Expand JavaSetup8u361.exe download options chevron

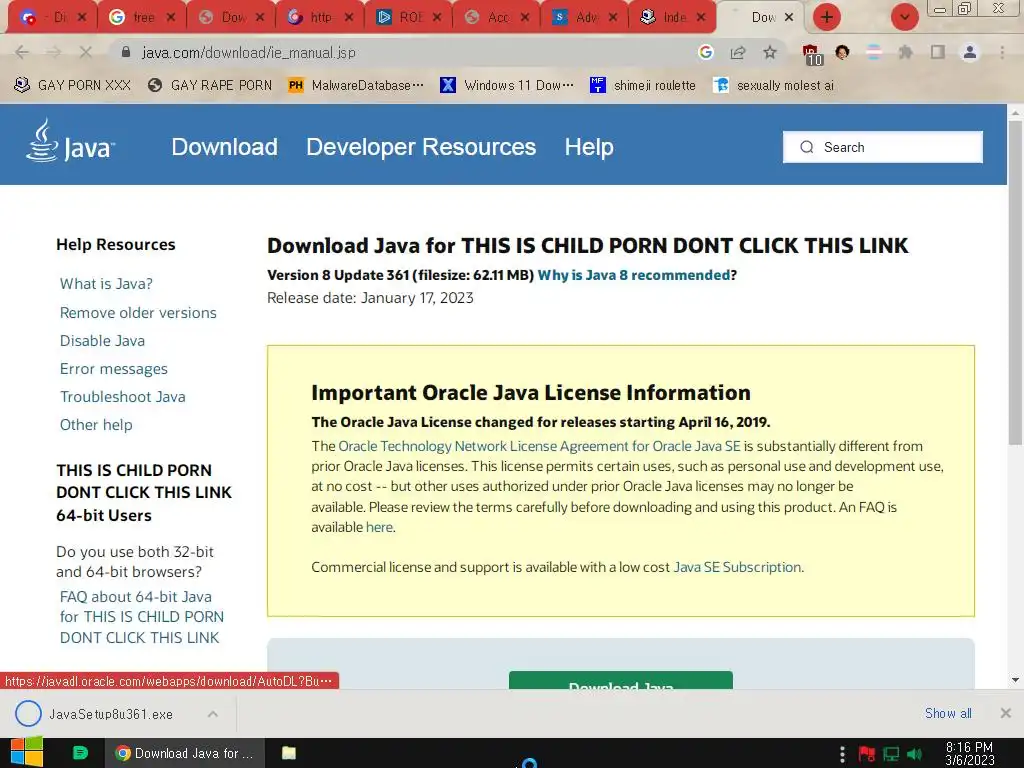click(213, 714)
